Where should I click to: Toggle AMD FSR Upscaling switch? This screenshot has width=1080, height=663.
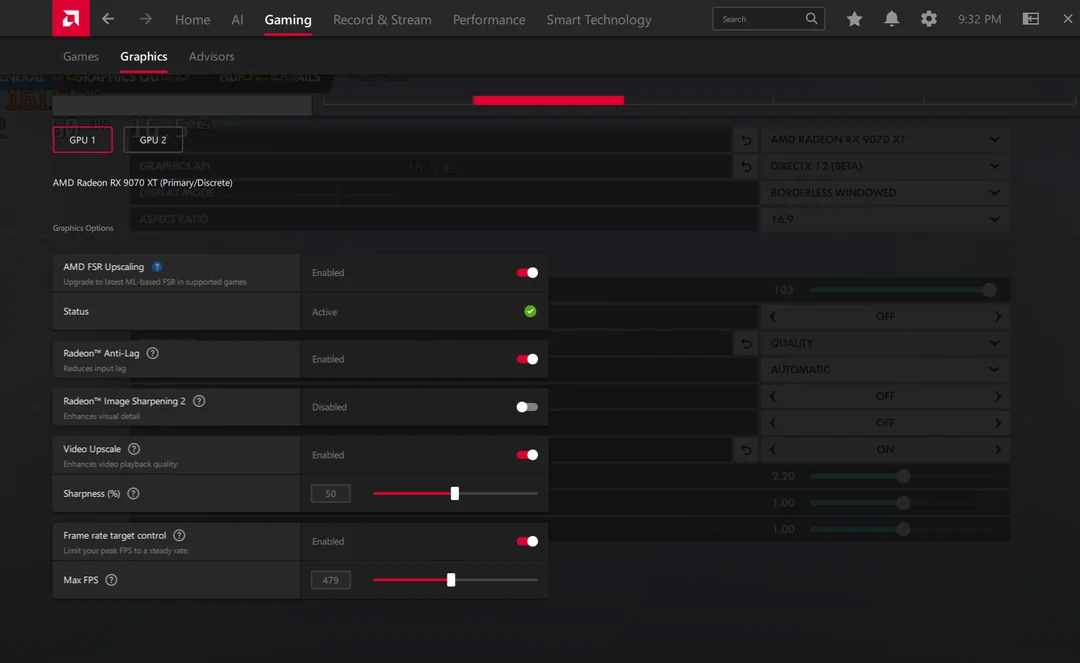(527, 273)
